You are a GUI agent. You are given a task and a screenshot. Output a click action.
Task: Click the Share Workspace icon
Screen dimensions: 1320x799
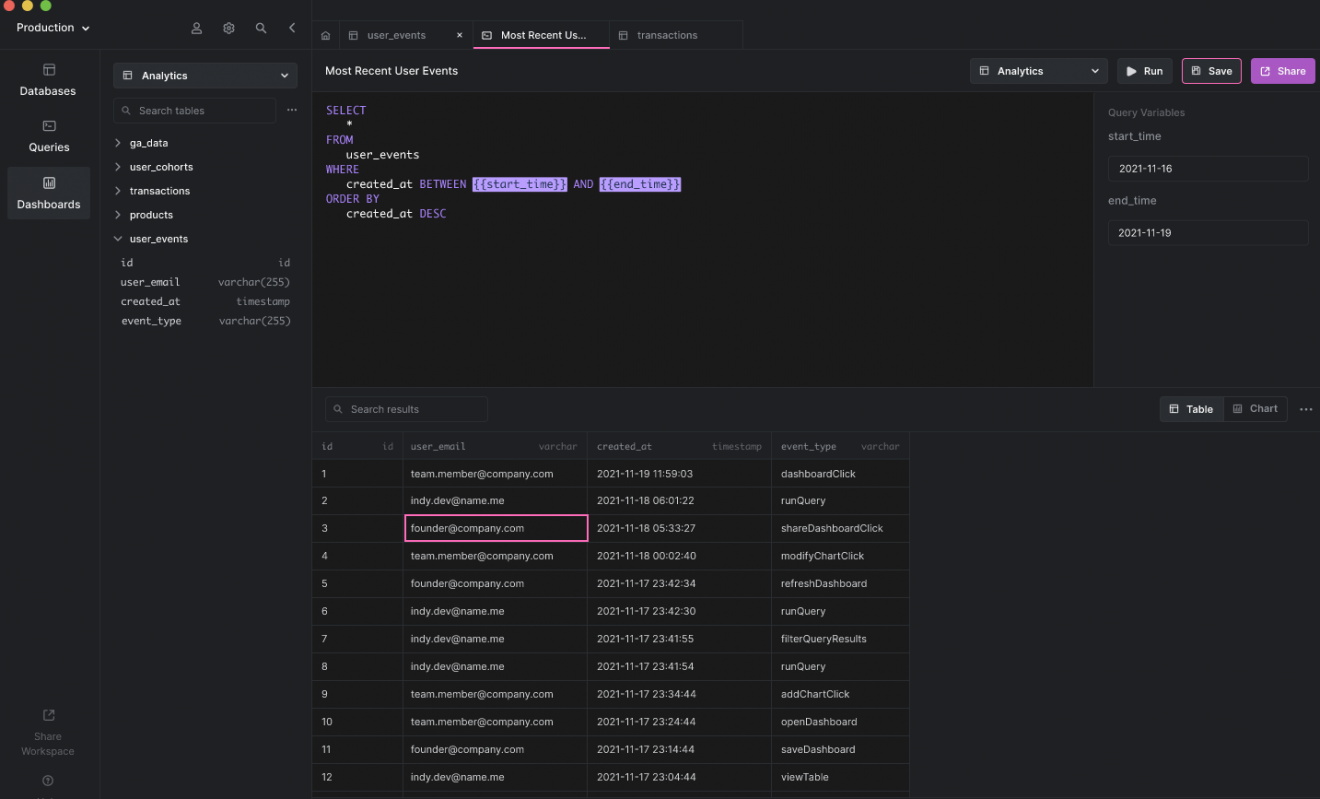point(47,715)
